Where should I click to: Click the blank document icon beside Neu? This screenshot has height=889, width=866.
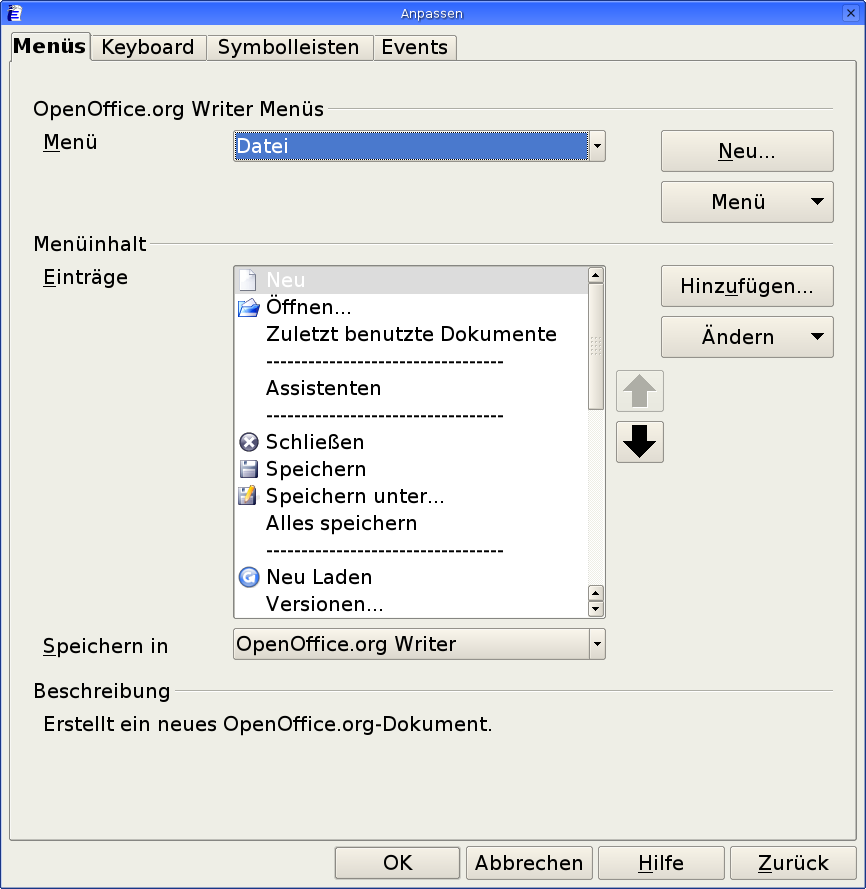(248, 280)
